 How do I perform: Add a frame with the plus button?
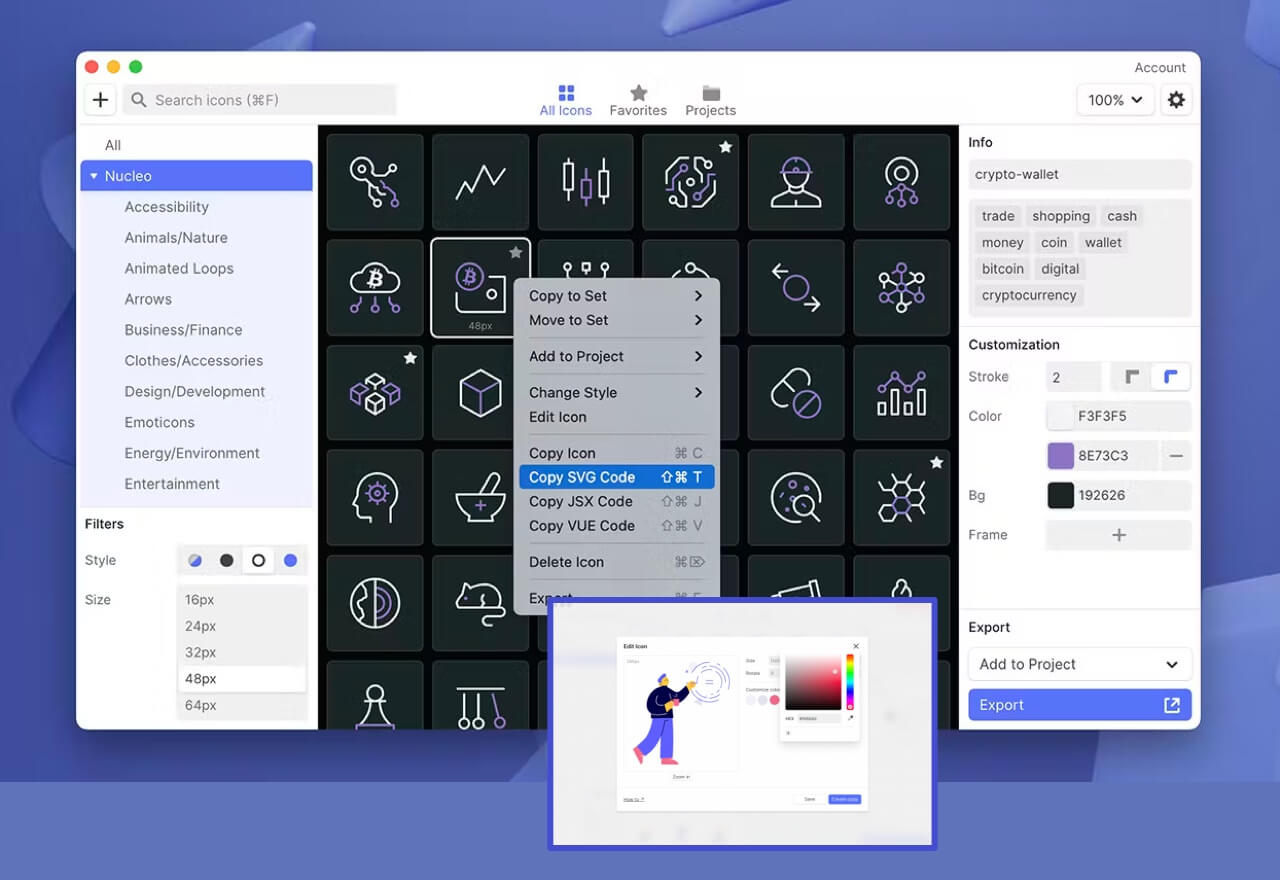pos(1118,535)
